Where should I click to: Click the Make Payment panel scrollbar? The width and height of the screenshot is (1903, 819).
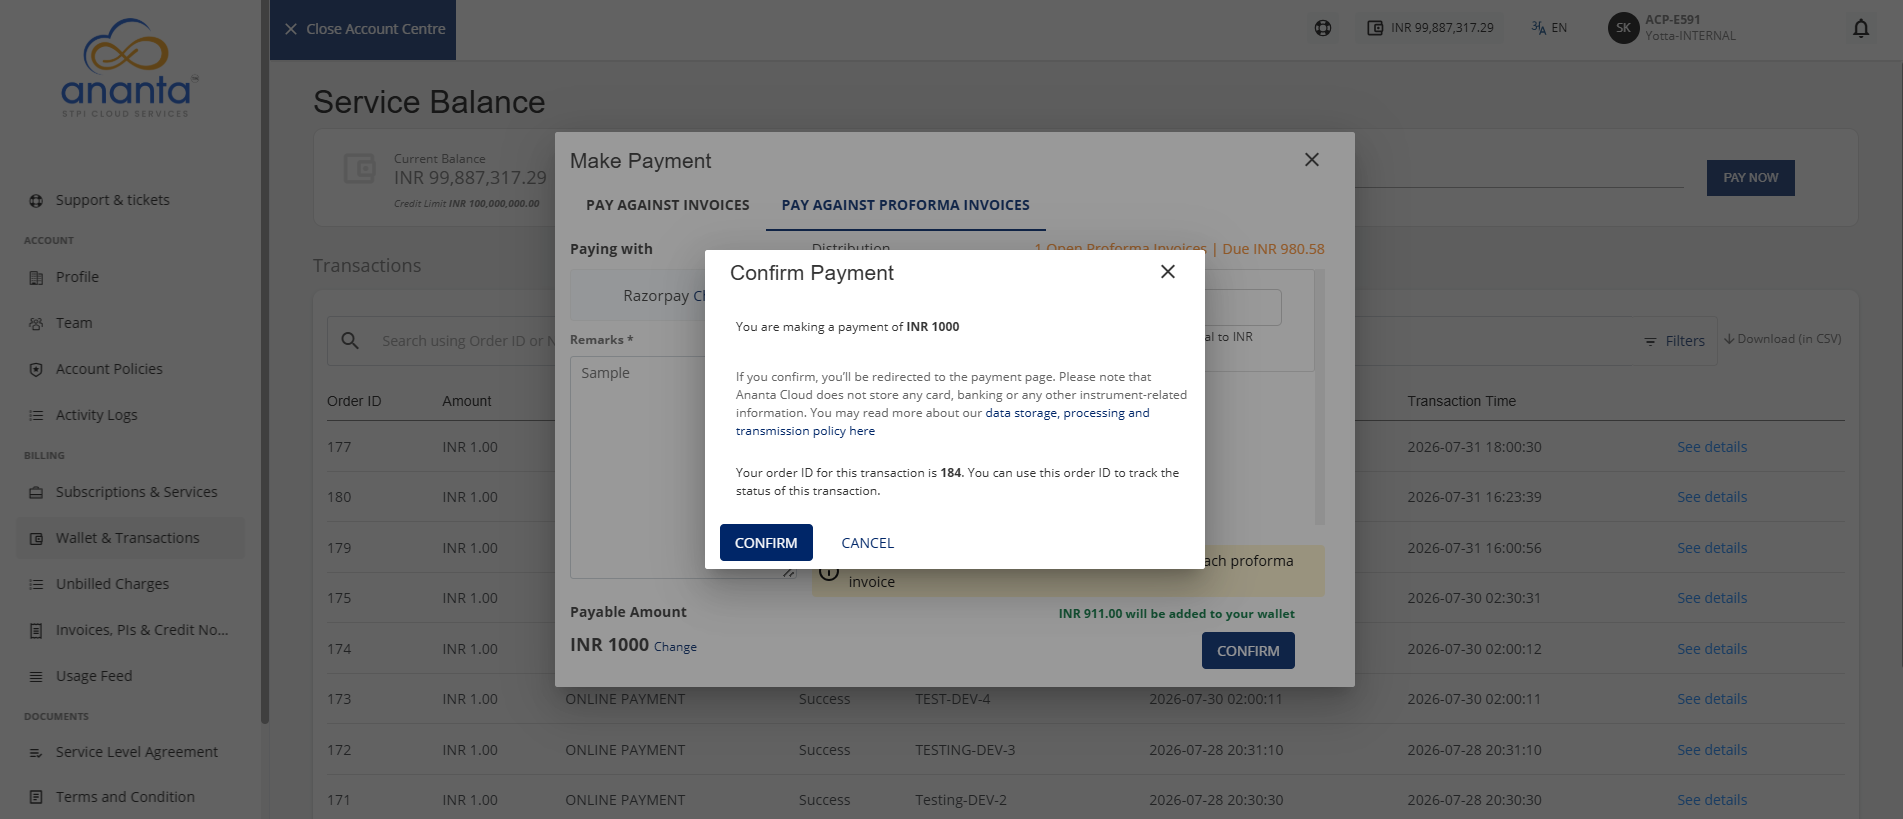1319,398
